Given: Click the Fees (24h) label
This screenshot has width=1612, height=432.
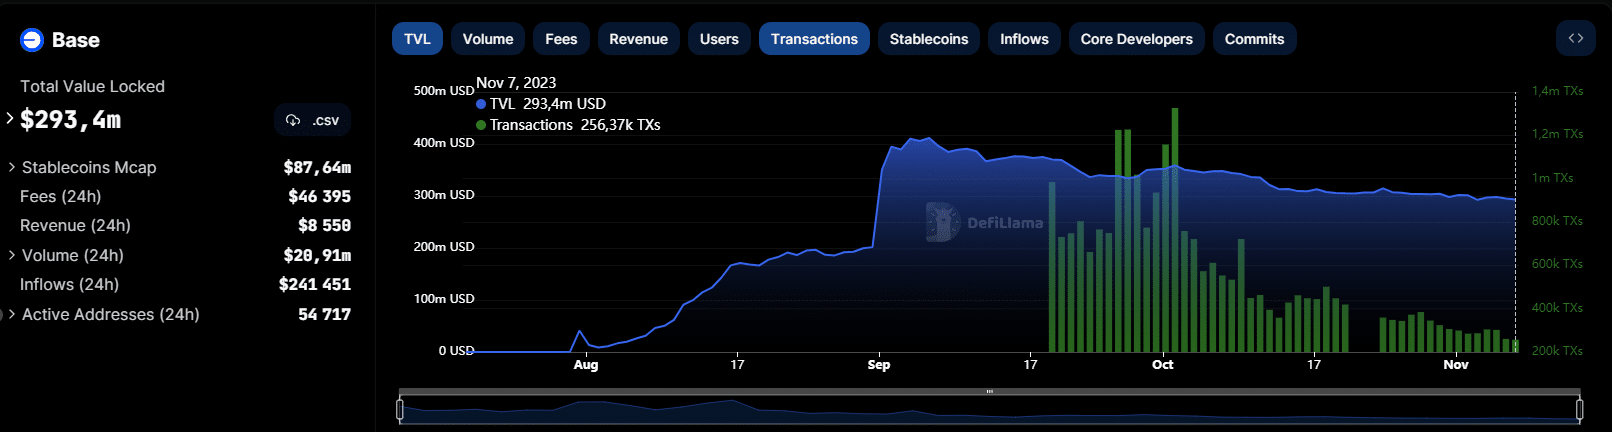Looking at the screenshot, I should 61,196.
